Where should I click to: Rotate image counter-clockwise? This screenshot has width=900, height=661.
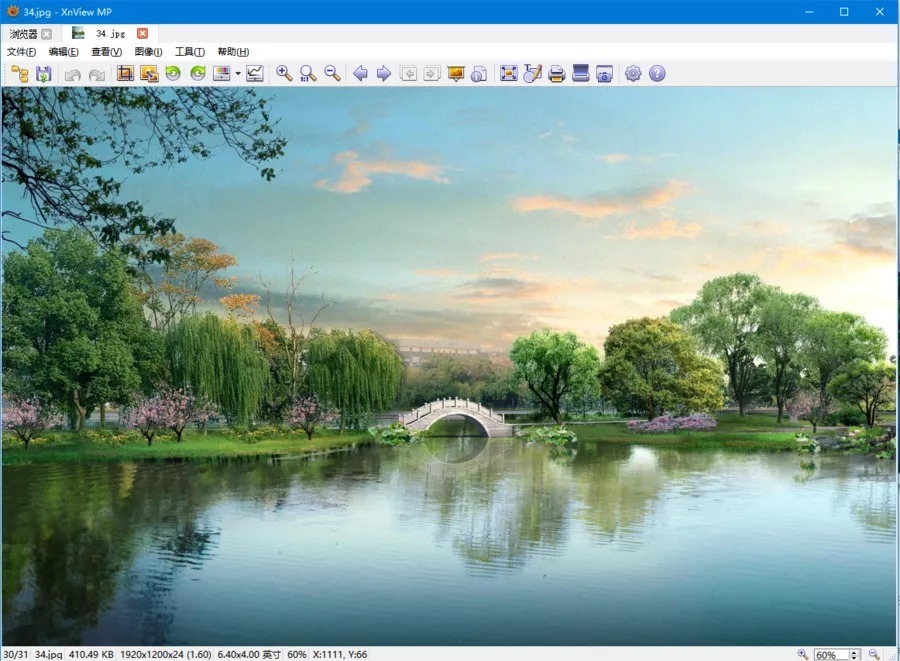pyautogui.click(x=173, y=73)
